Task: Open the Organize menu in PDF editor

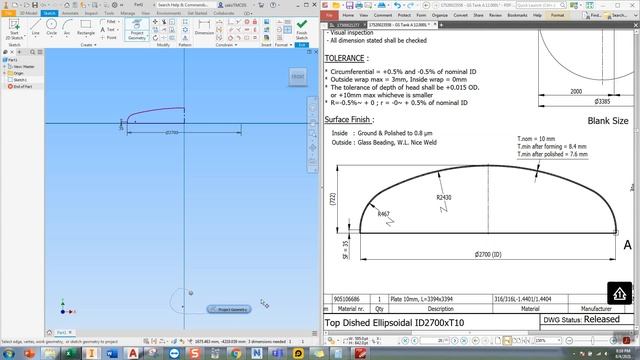Action: tap(440, 15)
